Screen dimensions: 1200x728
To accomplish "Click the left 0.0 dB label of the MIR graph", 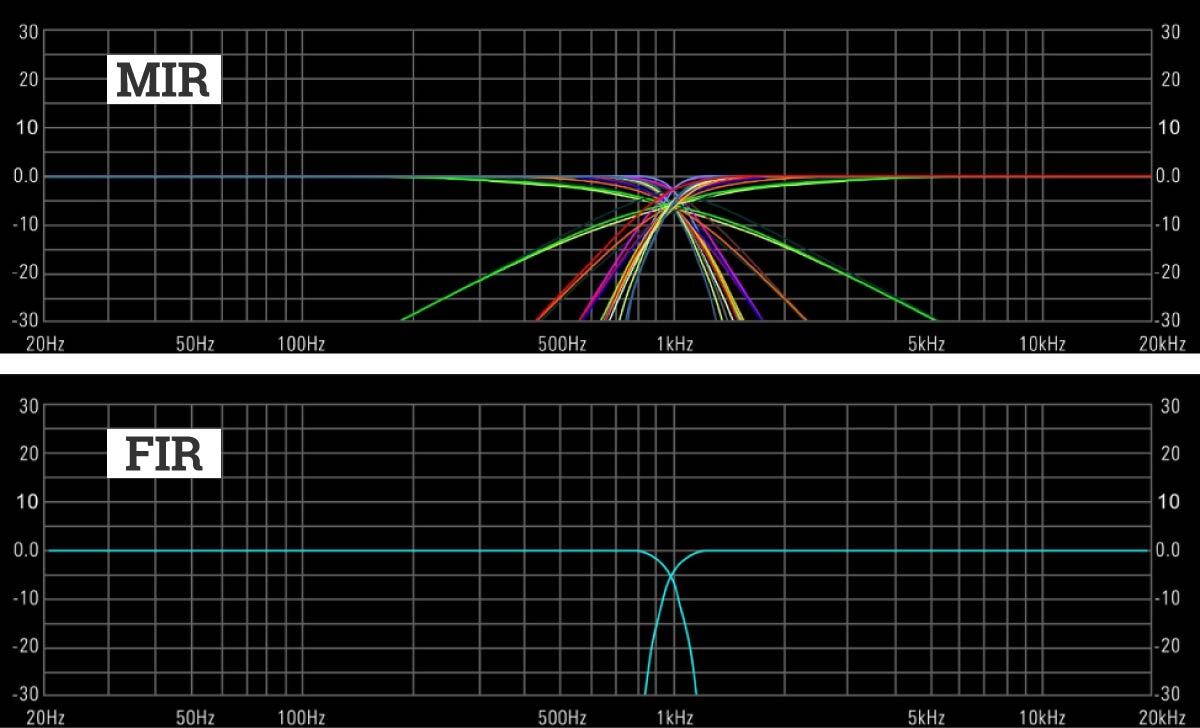I will [24, 176].
